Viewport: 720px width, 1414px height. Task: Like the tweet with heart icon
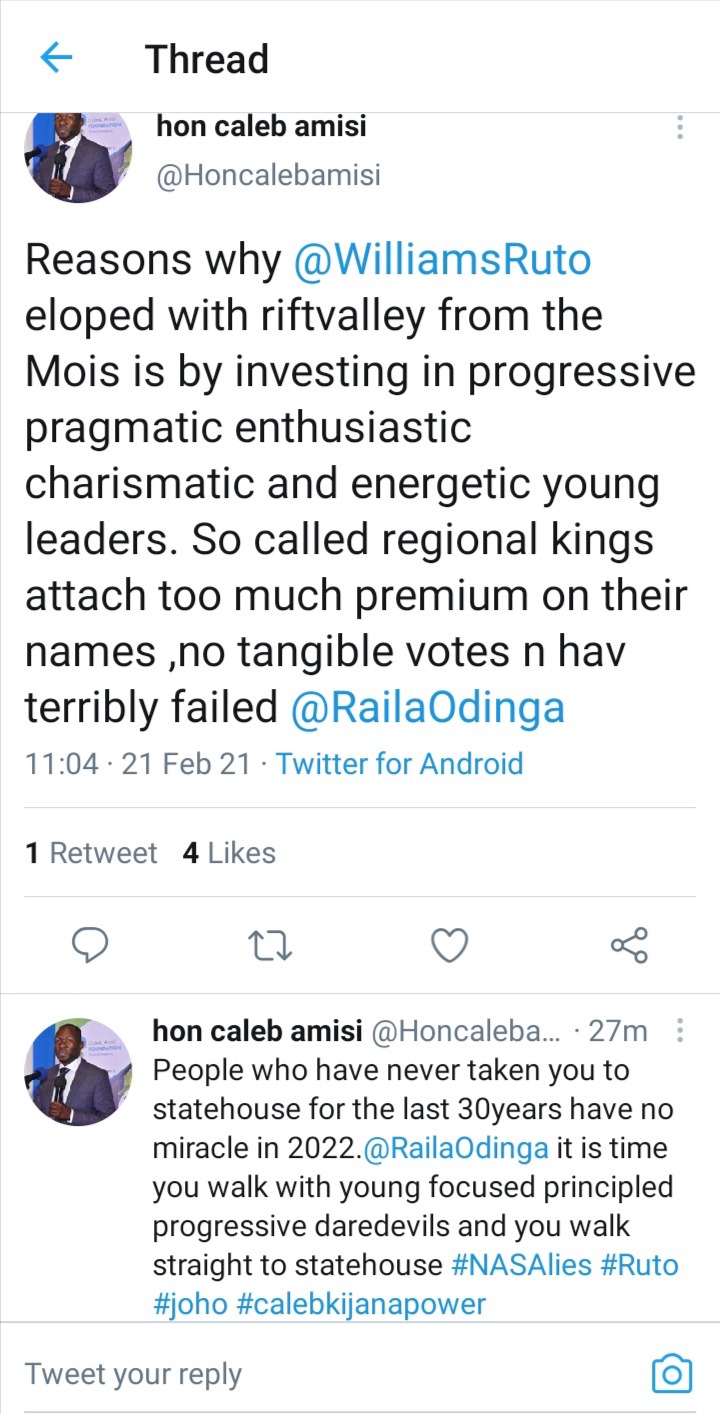[450, 944]
